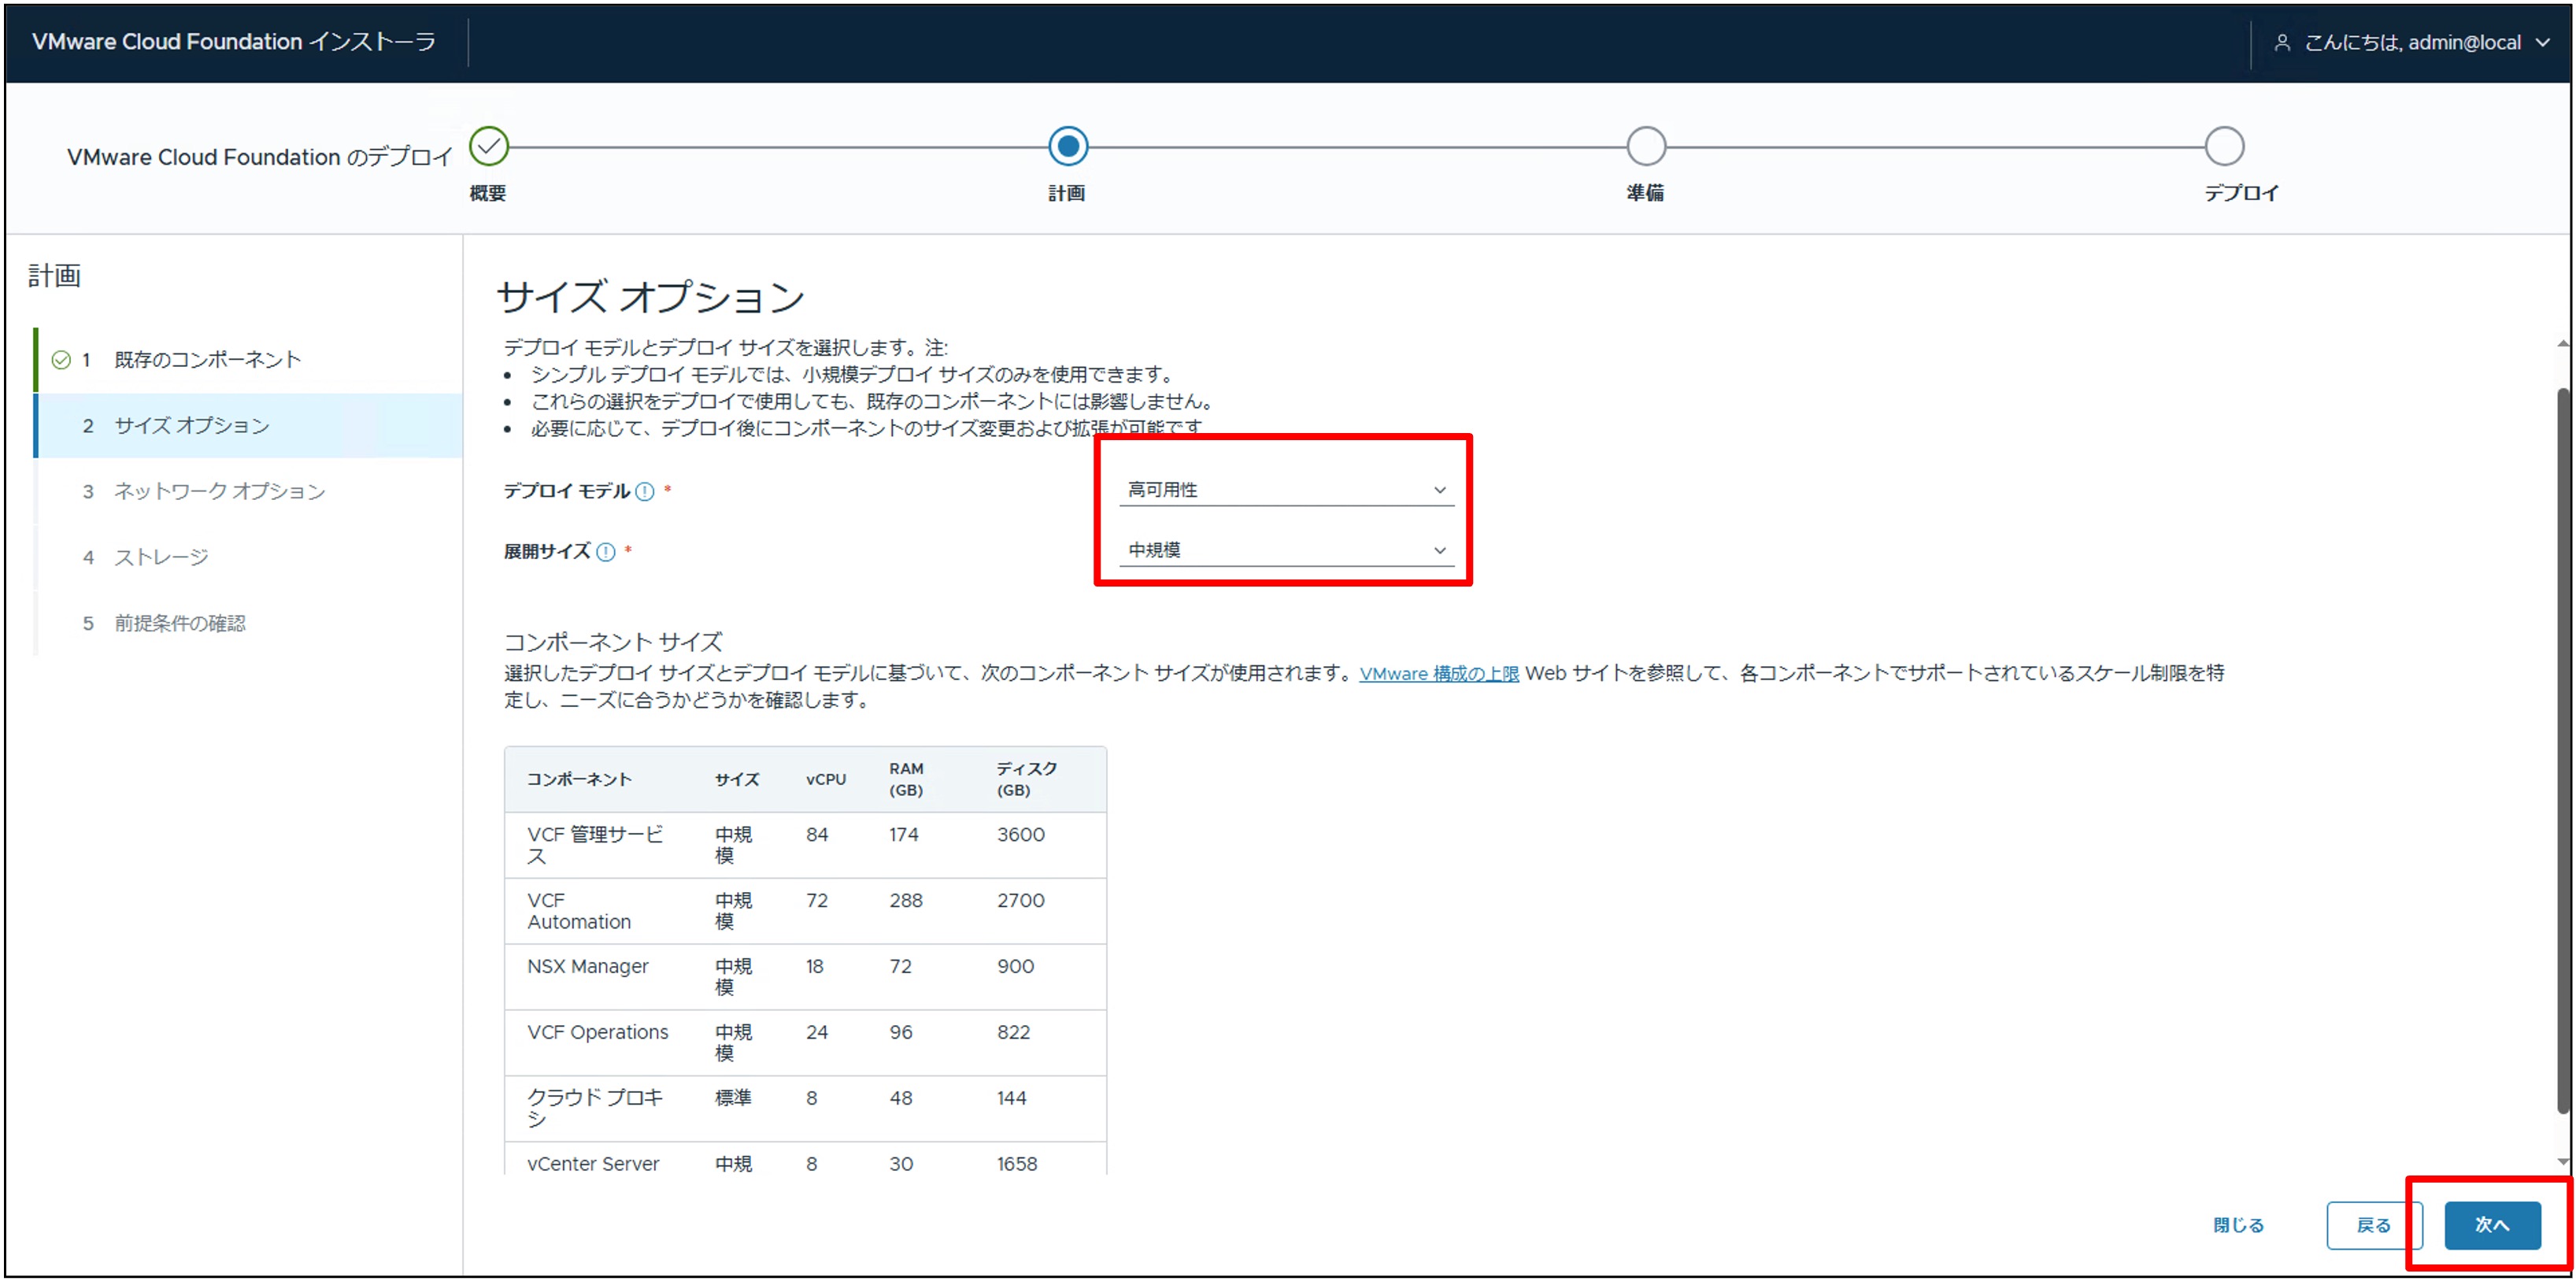Image resolution: width=2576 pixels, height=1281 pixels.
Task: Click the scrollbar down arrow
Action: click(2562, 1162)
